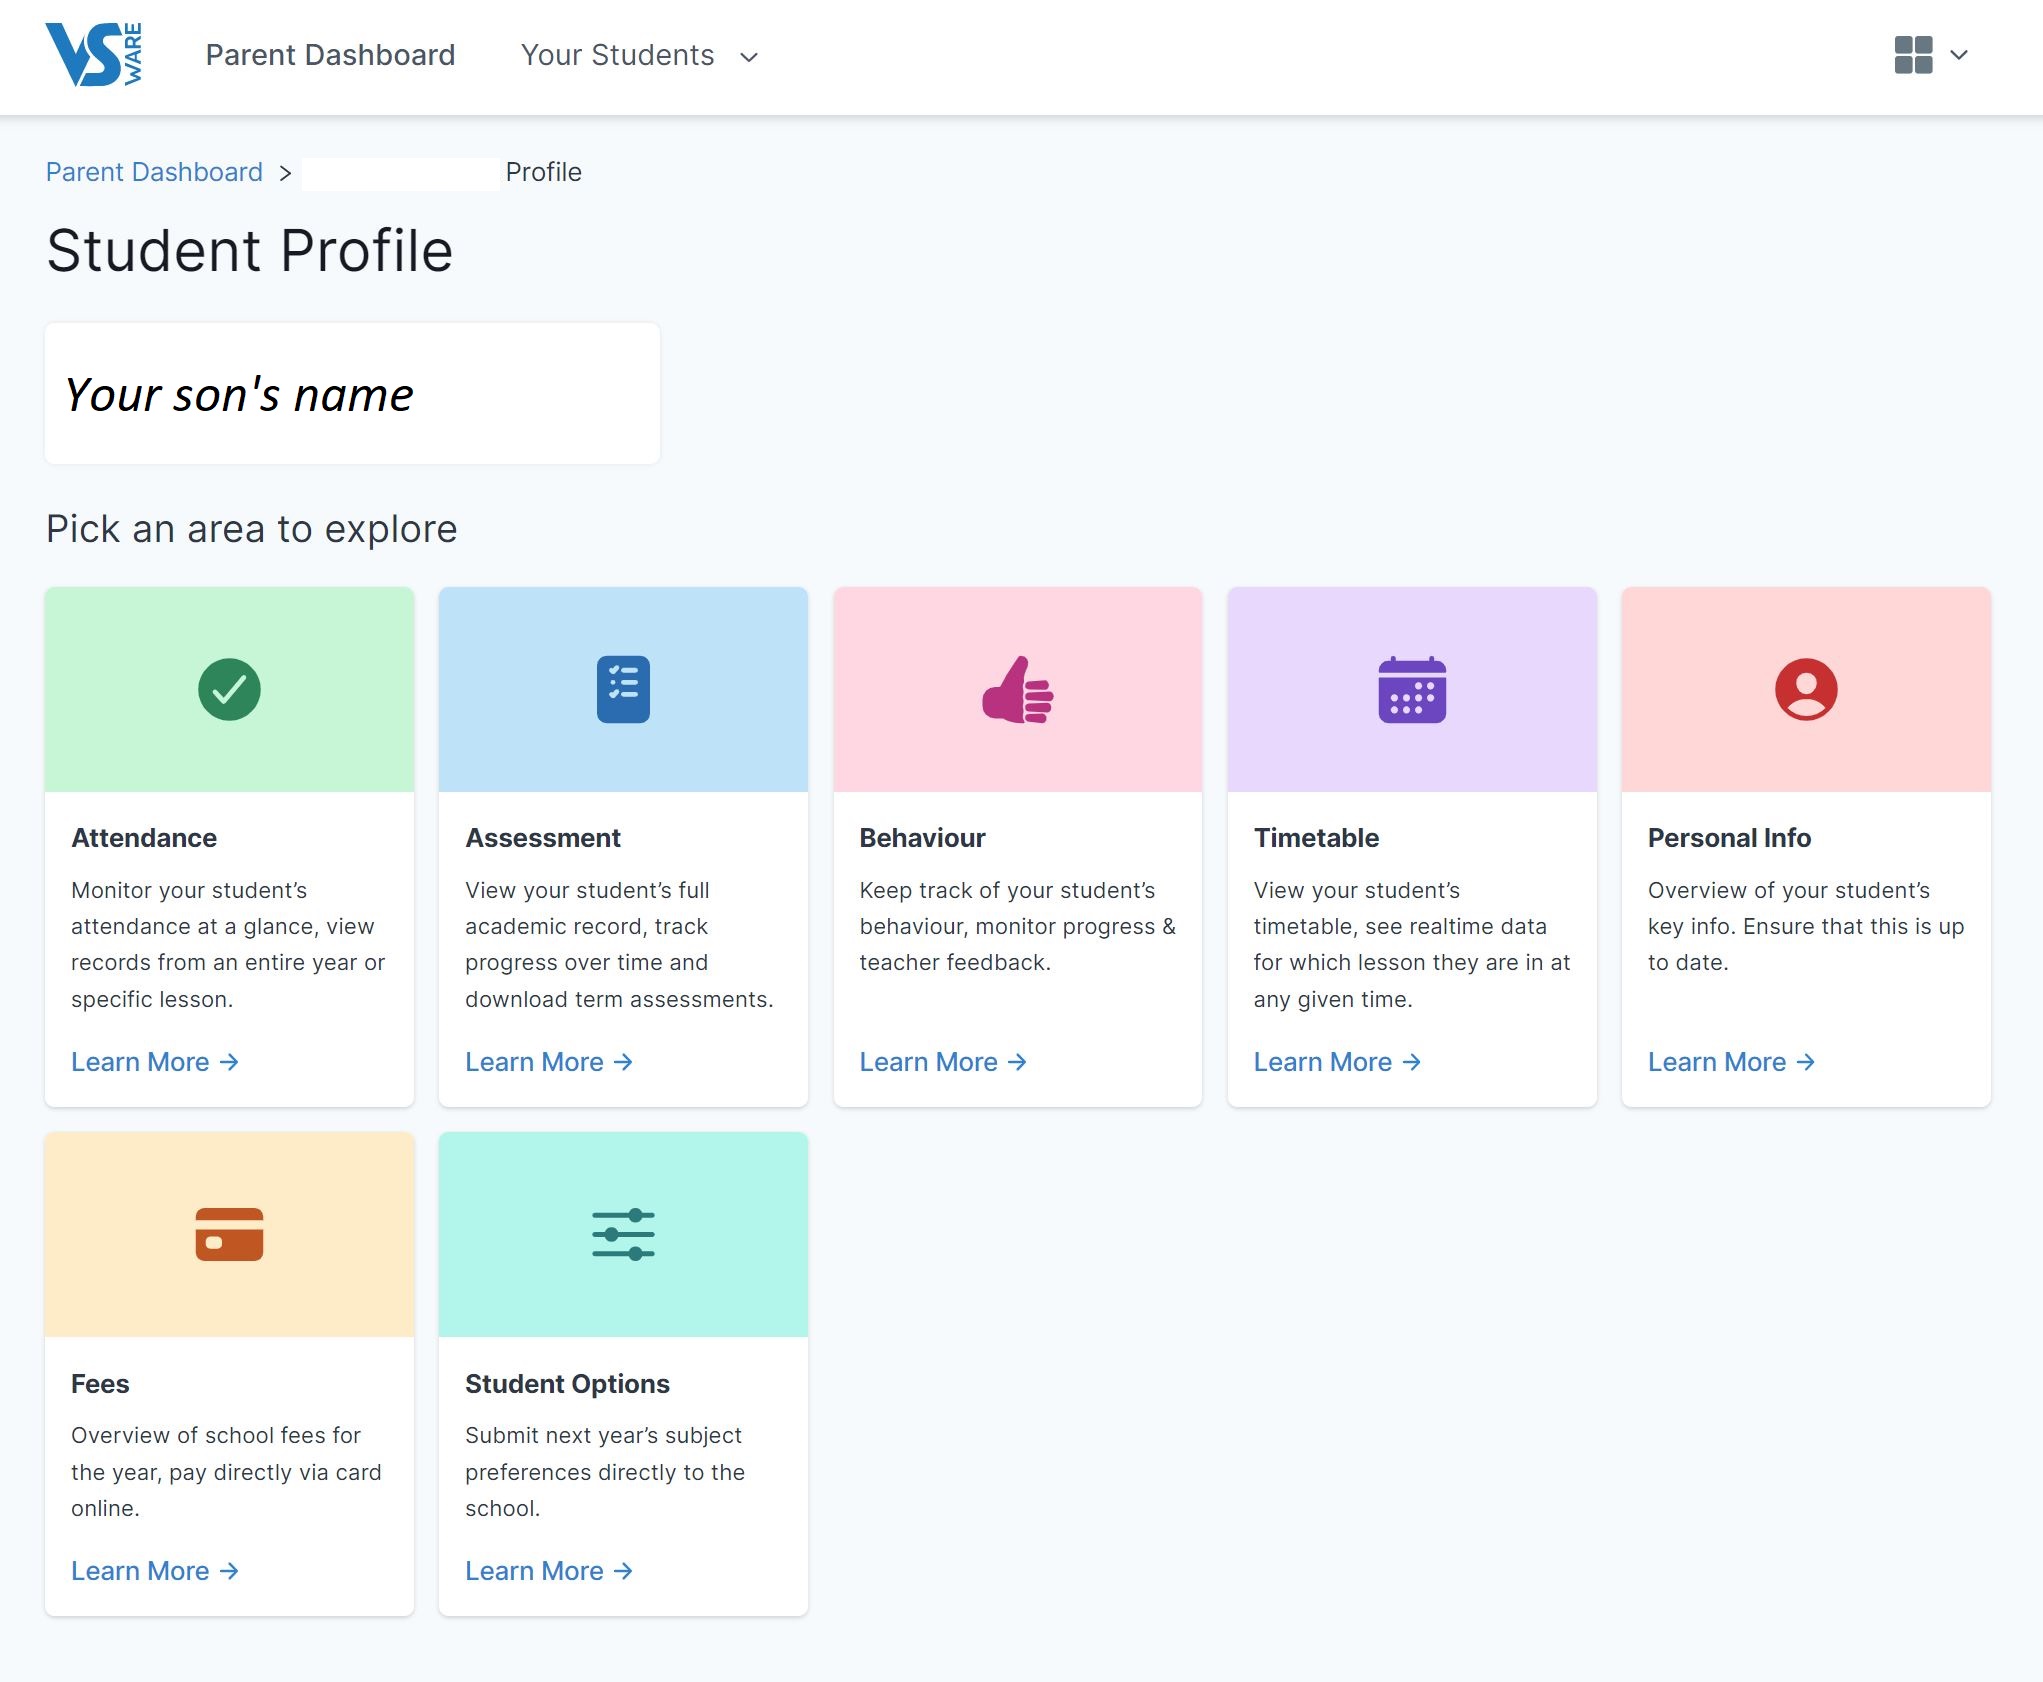Click the purple Timetable calendar icon
2043x1682 pixels.
(1411, 689)
